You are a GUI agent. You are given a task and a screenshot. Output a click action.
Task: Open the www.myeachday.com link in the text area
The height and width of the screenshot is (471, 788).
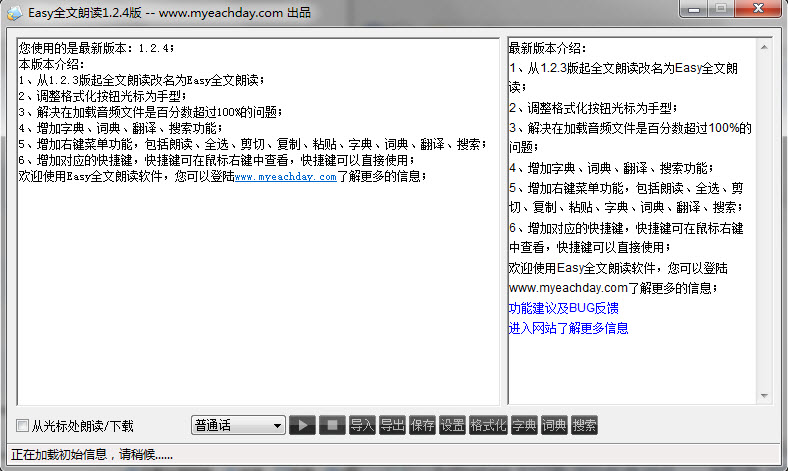tap(285, 176)
